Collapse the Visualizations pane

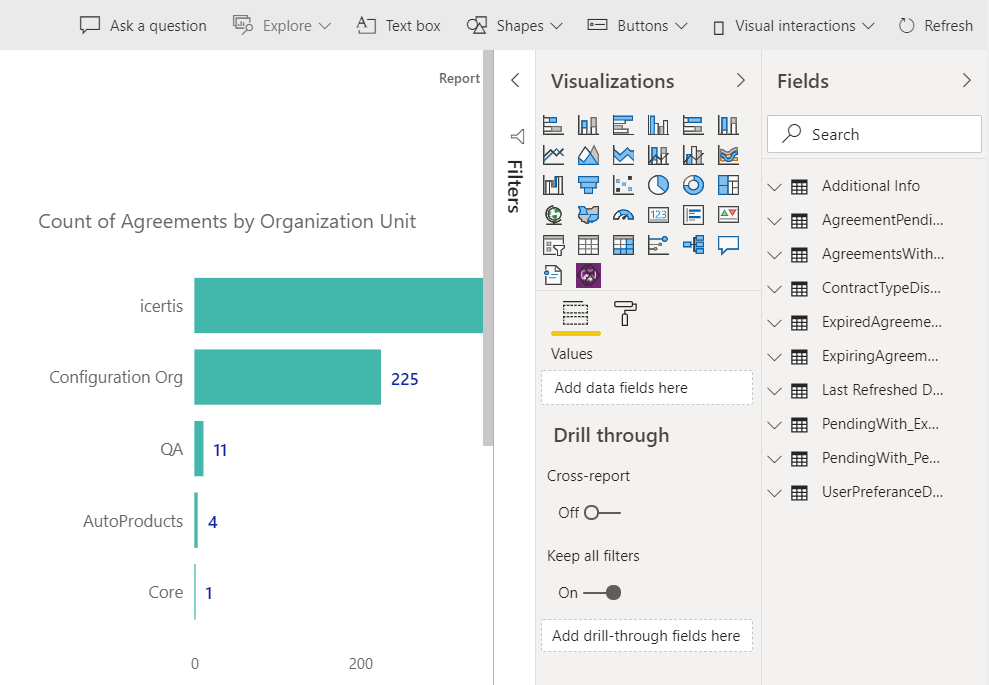(741, 81)
